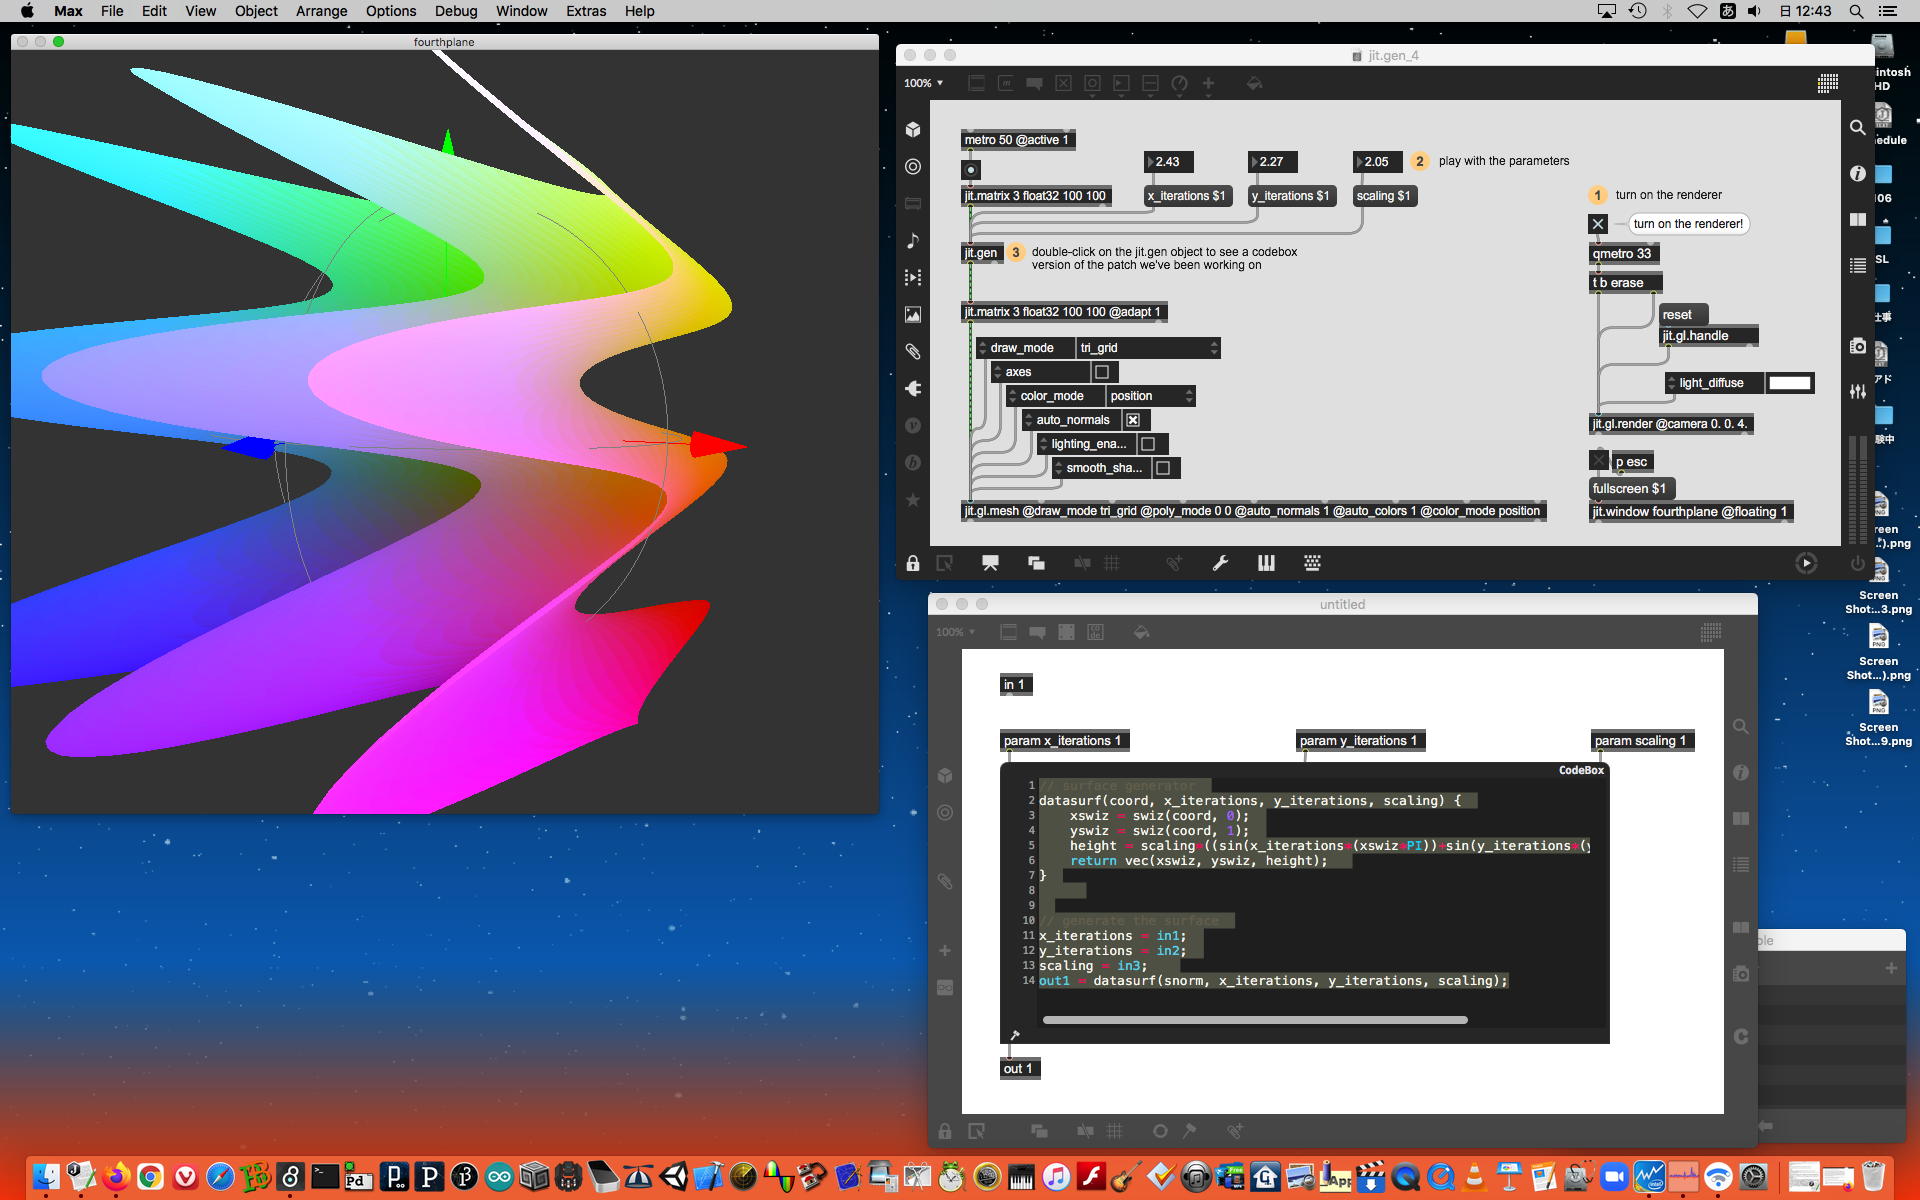Viewport: 1920px width, 1200px height.
Task: Open presentation mode in jit.gen_4
Action: pos(990,564)
